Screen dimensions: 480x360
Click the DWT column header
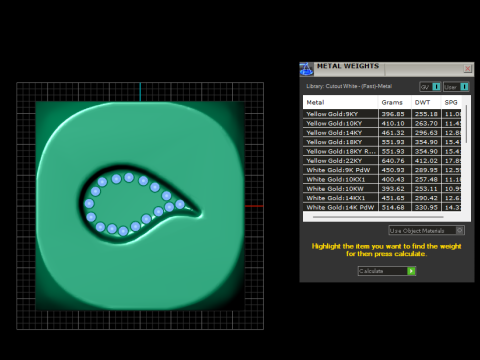pos(426,102)
